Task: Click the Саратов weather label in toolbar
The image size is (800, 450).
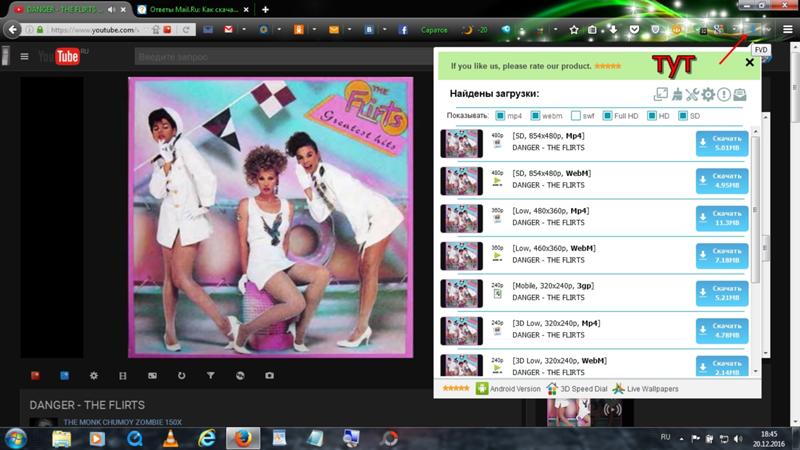Action: 434,30
